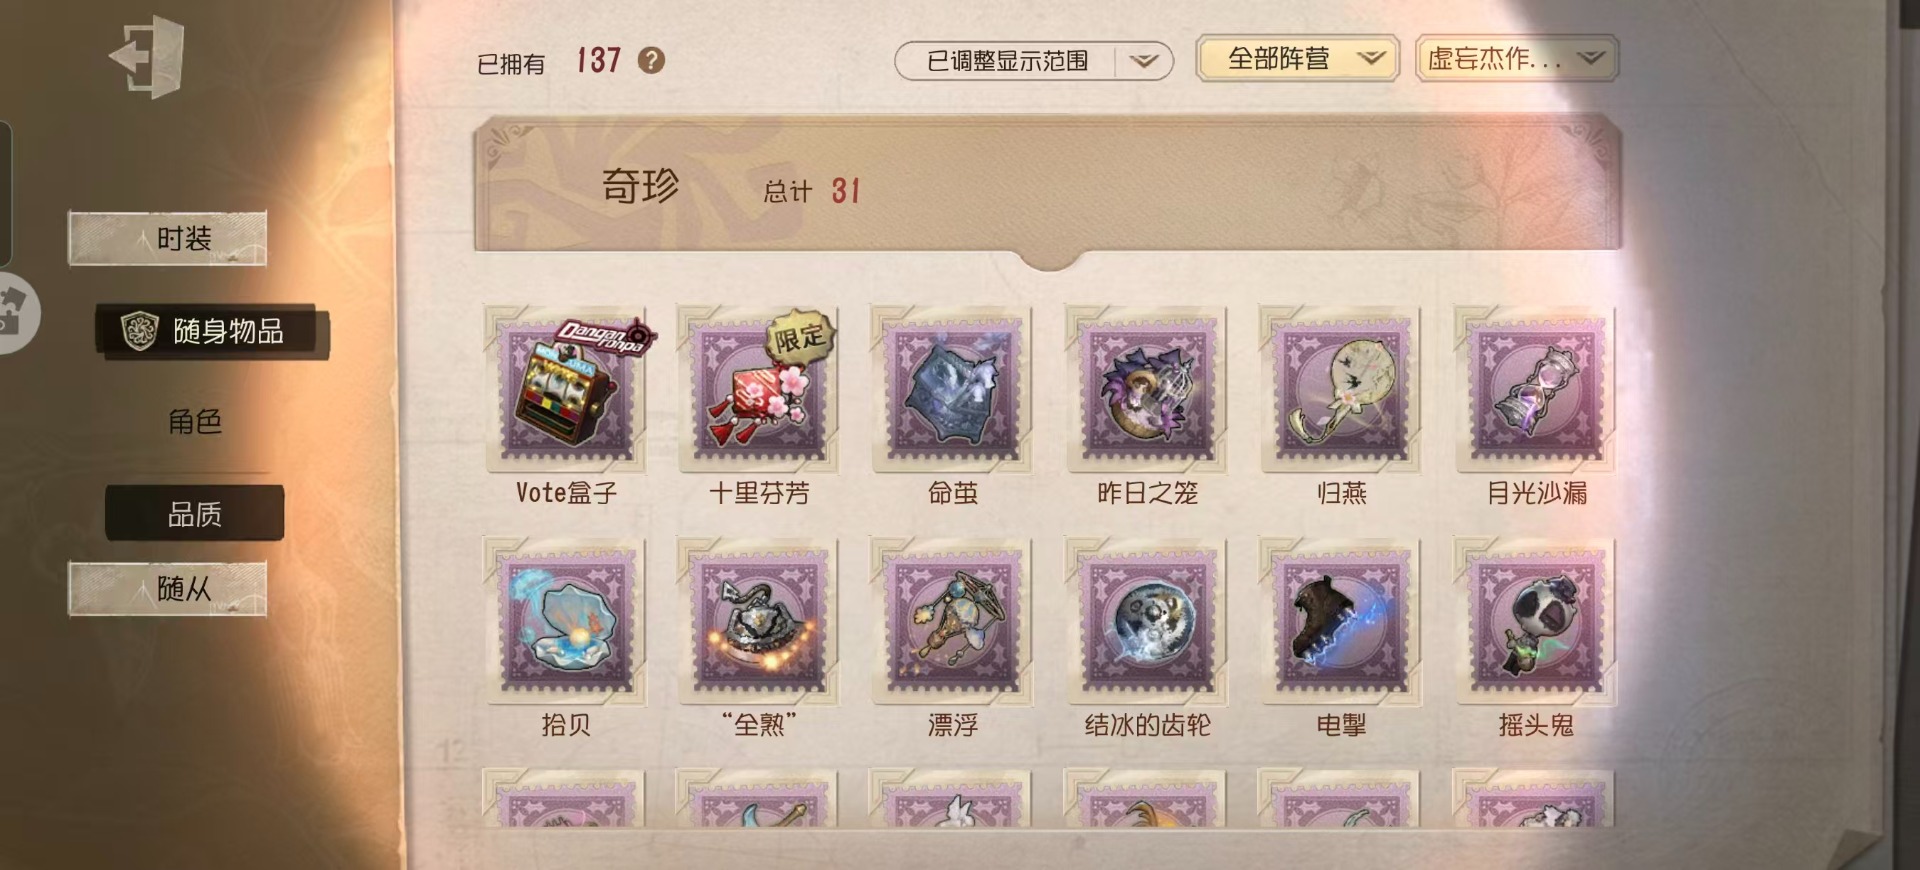The image size is (1920, 870).
Task: Pick the 昨日之笼 accessory icon
Action: [x=1147, y=390]
